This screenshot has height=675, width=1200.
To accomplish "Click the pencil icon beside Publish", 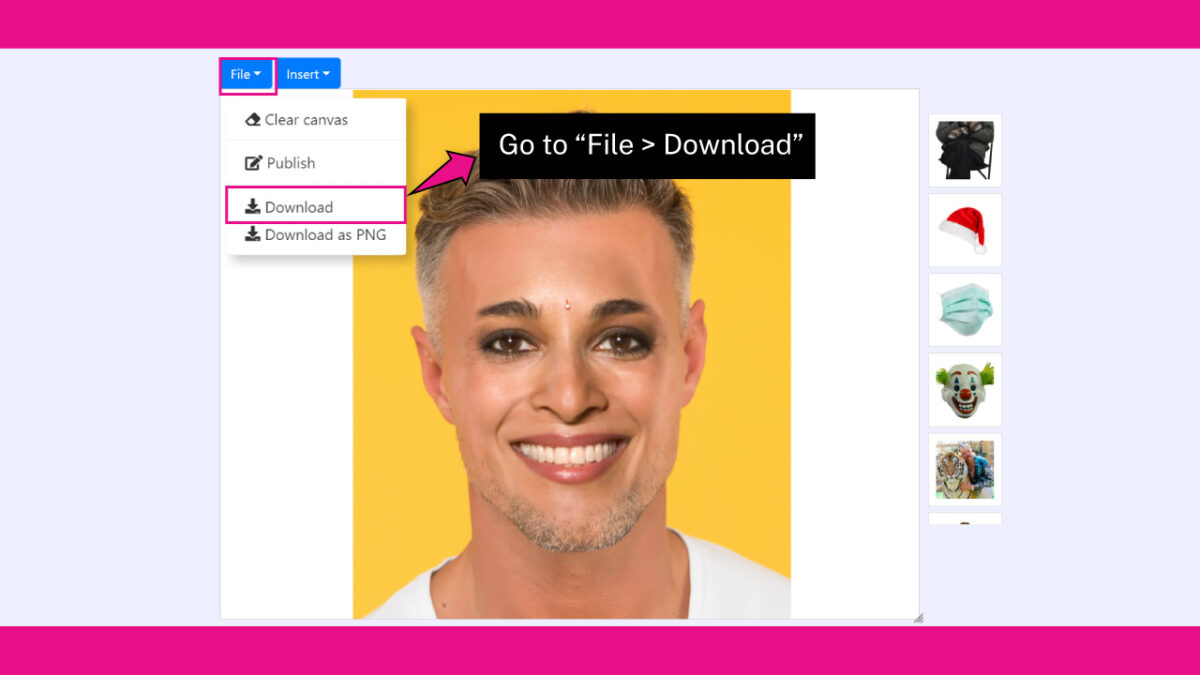I will point(253,162).
